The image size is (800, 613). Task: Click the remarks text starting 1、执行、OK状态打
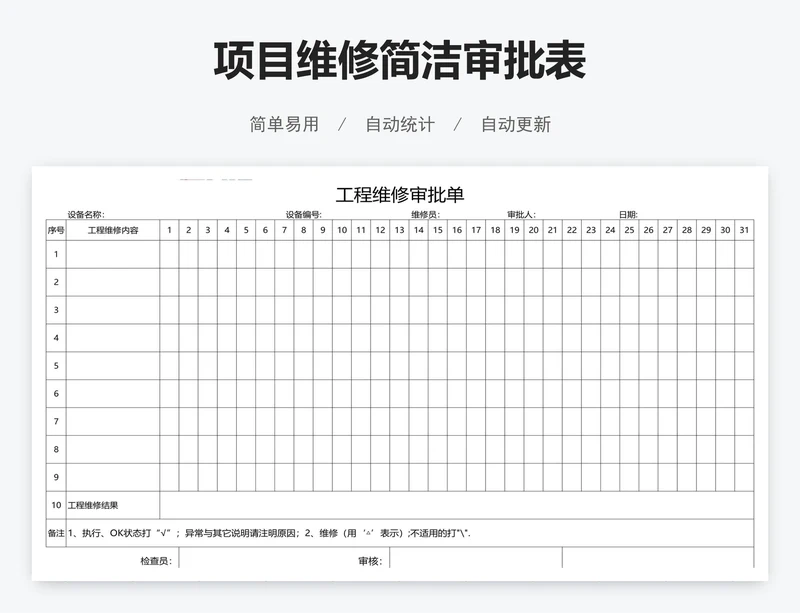[269, 533]
